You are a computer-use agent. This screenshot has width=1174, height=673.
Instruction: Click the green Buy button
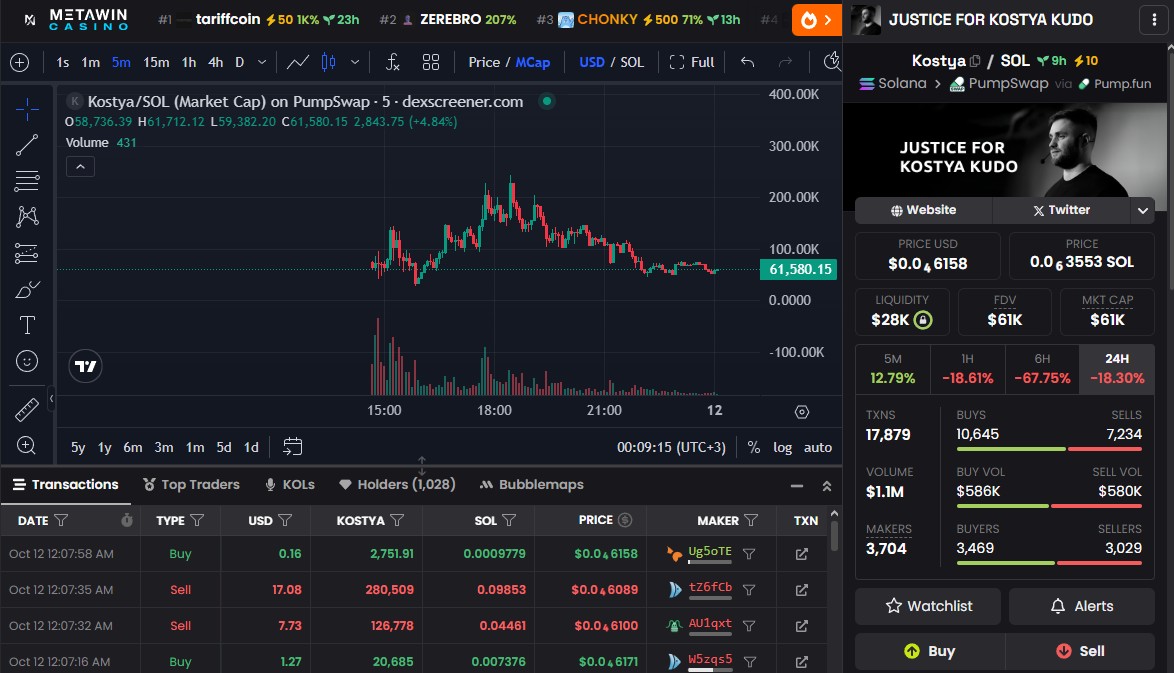pos(929,651)
